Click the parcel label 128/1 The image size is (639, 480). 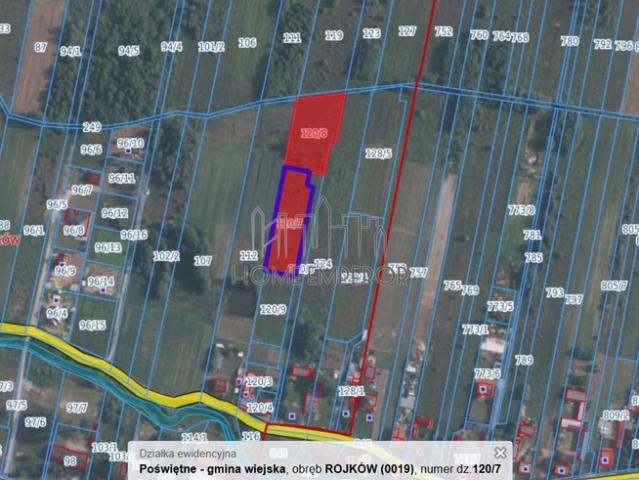pos(352,391)
